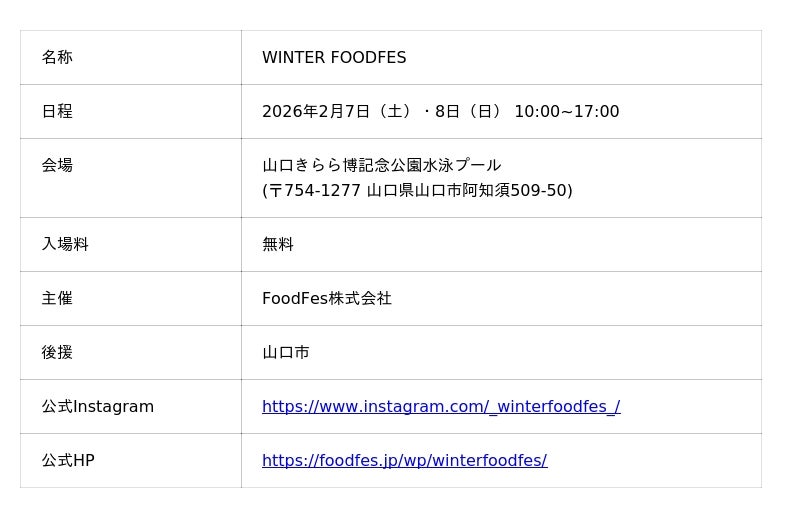Click the 入場料 row label
This screenshot has height=518, width=800.
pyautogui.click(x=65, y=244)
